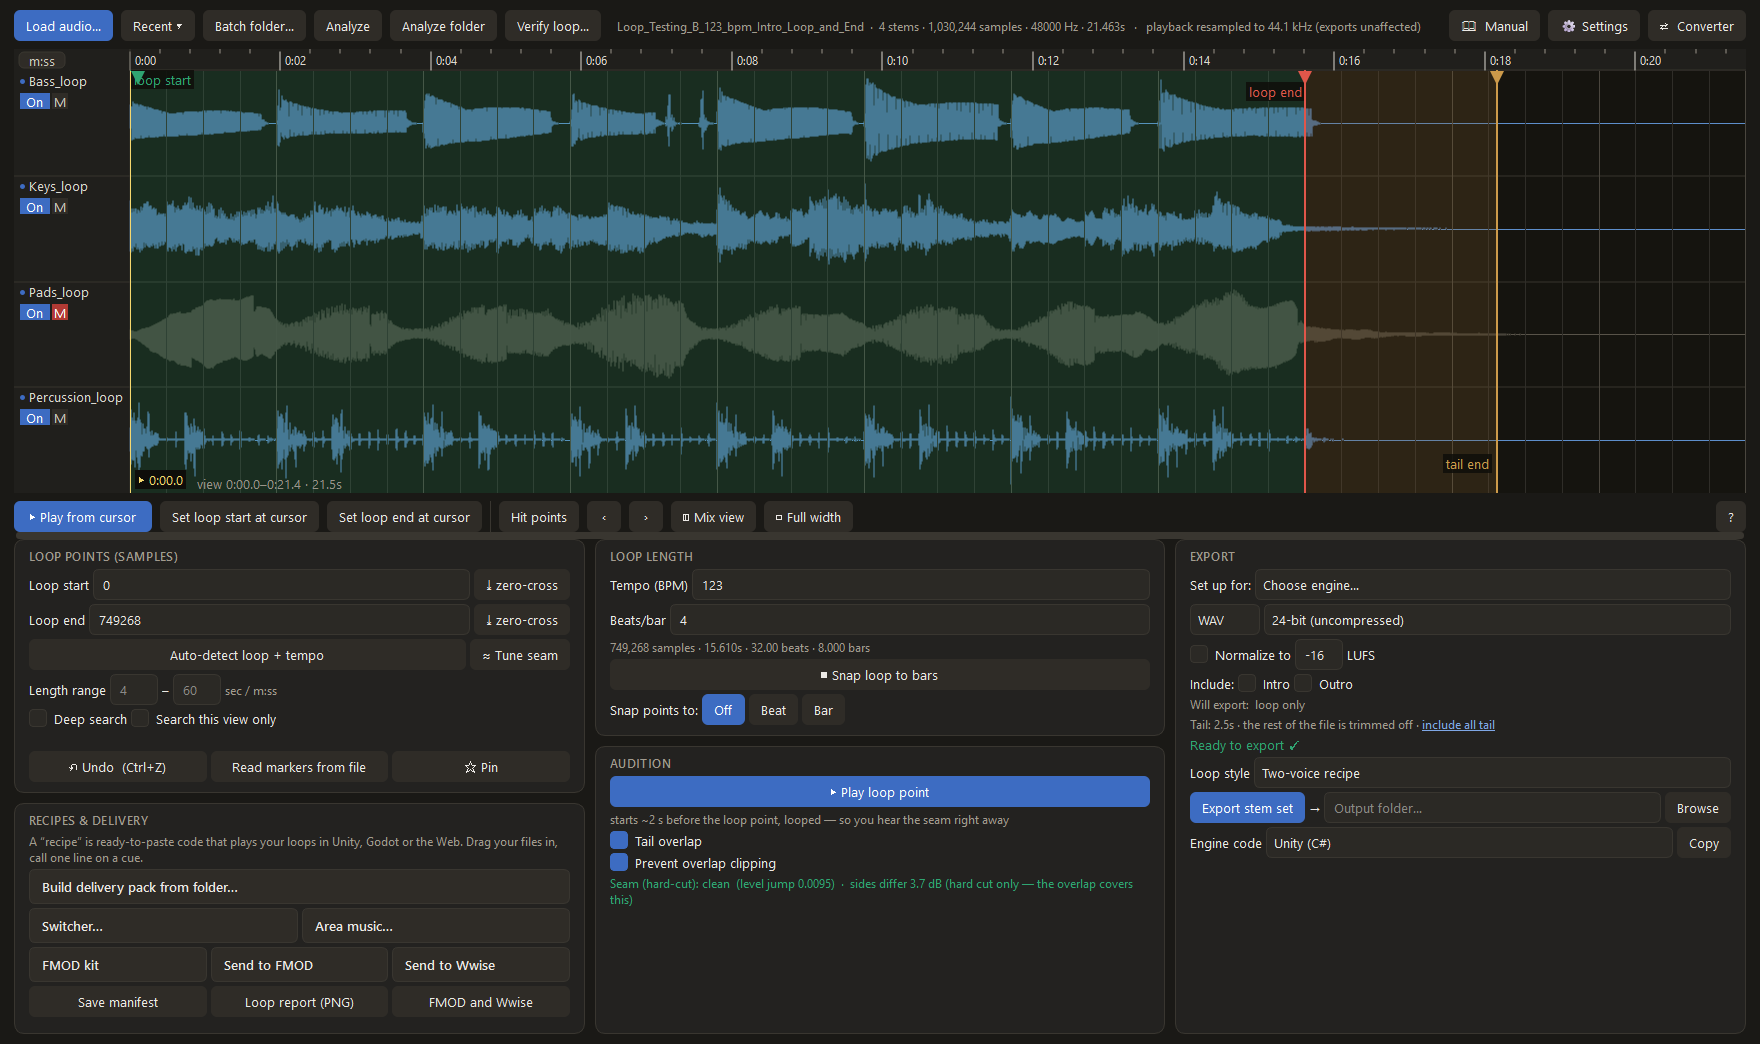
Task: Click Loop start samples field
Action: point(281,585)
